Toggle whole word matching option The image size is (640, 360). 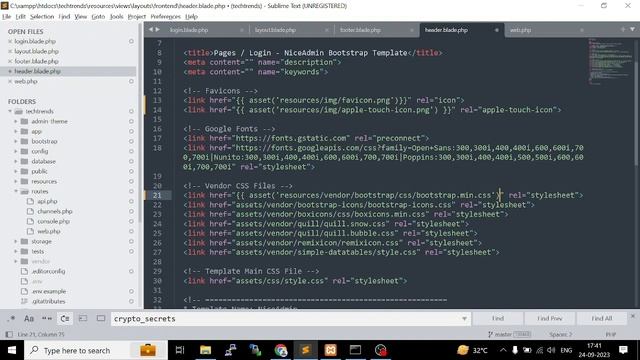coord(47,318)
